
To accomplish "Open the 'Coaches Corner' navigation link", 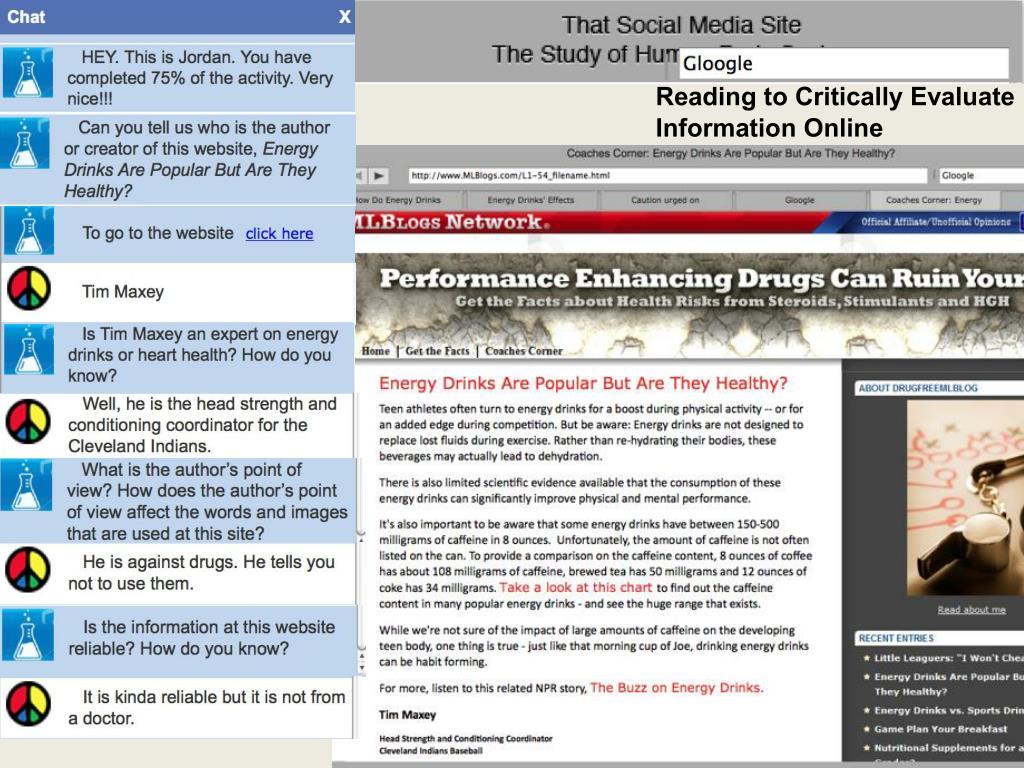I will click(524, 351).
